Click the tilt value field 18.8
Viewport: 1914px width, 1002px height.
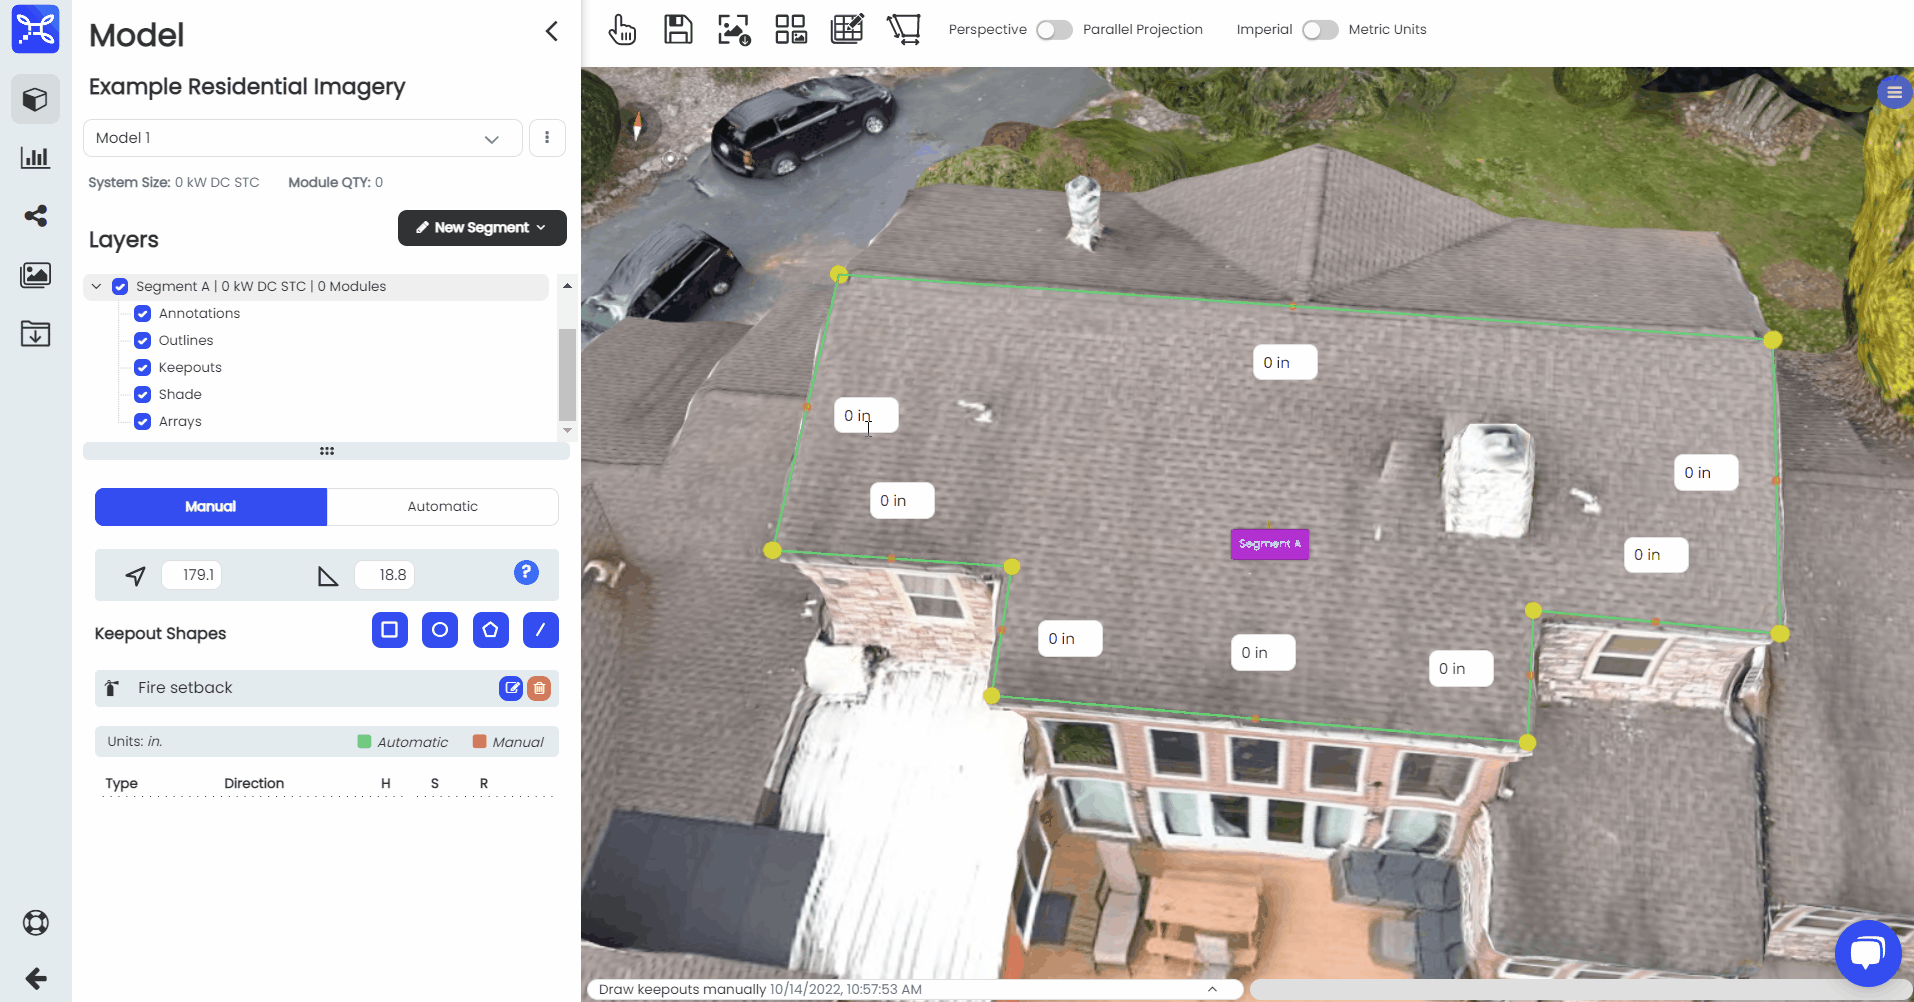pyautogui.click(x=385, y=575)
